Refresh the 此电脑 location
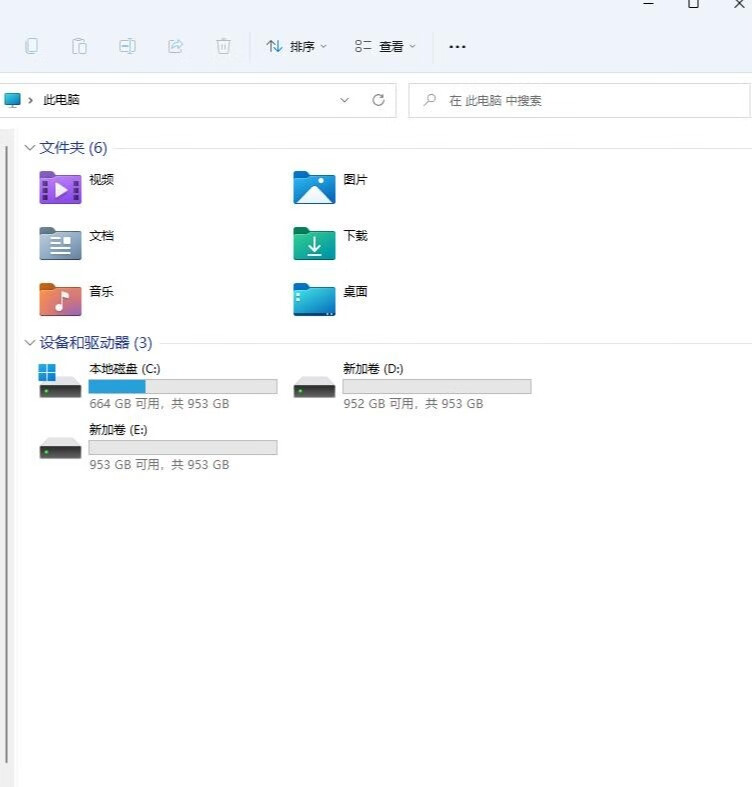Viewport: 752px width, 787px height. 378,100
